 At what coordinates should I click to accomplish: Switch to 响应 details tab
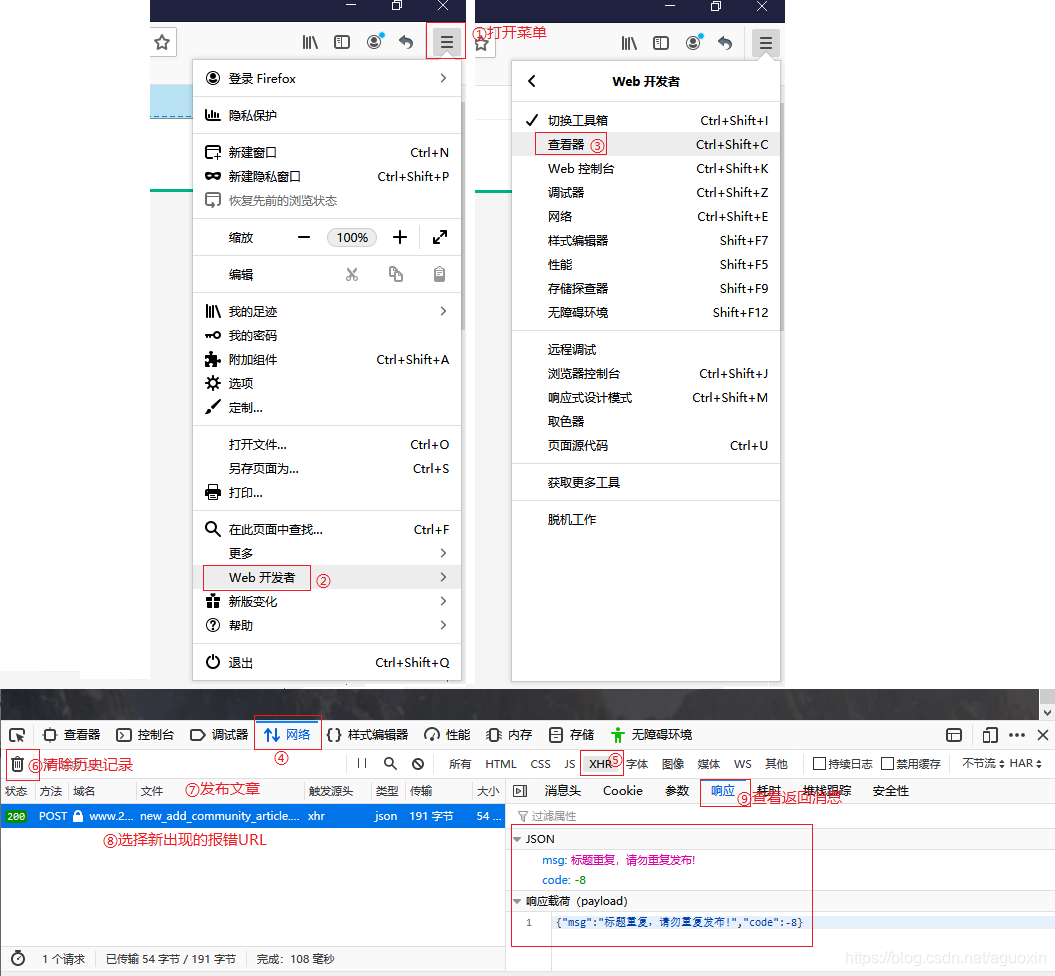pyautogui.click(x=723, y=791)
